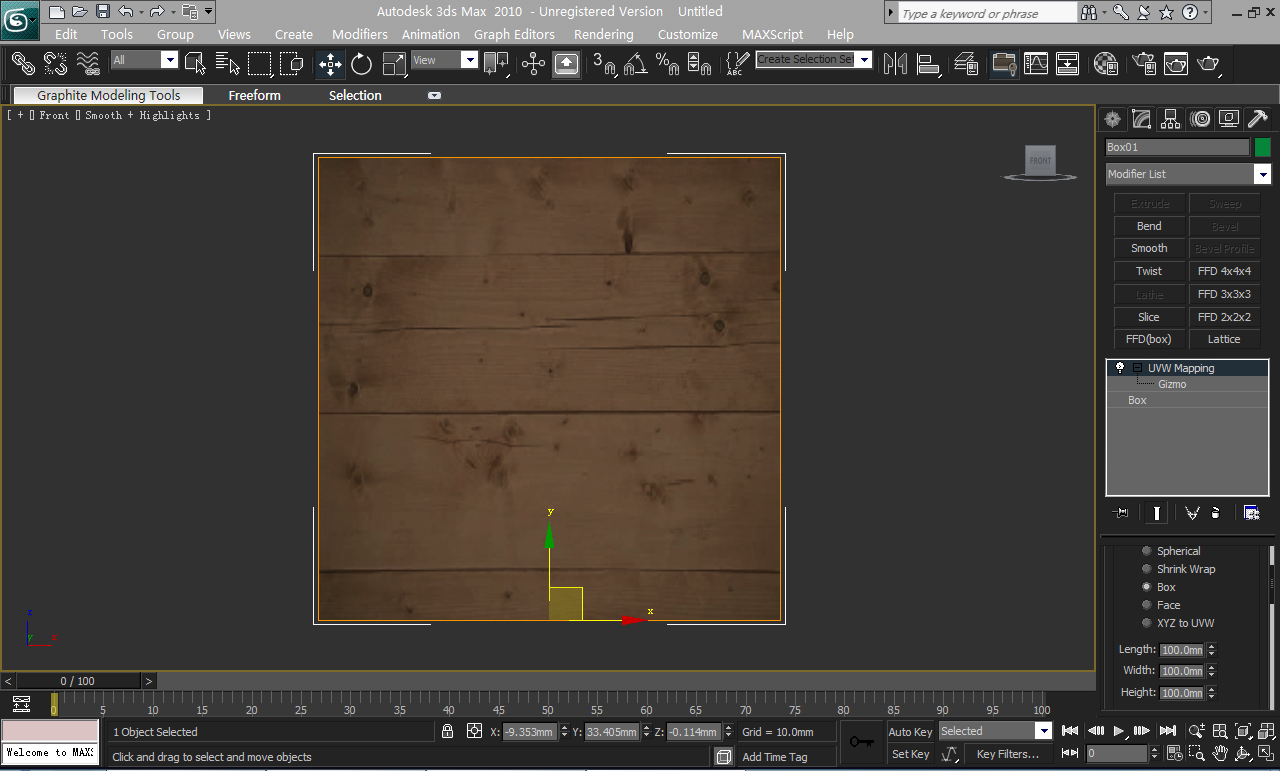Toggle Set Key mode
Screen dimensions: 1280x771
[x=910, y=754]
